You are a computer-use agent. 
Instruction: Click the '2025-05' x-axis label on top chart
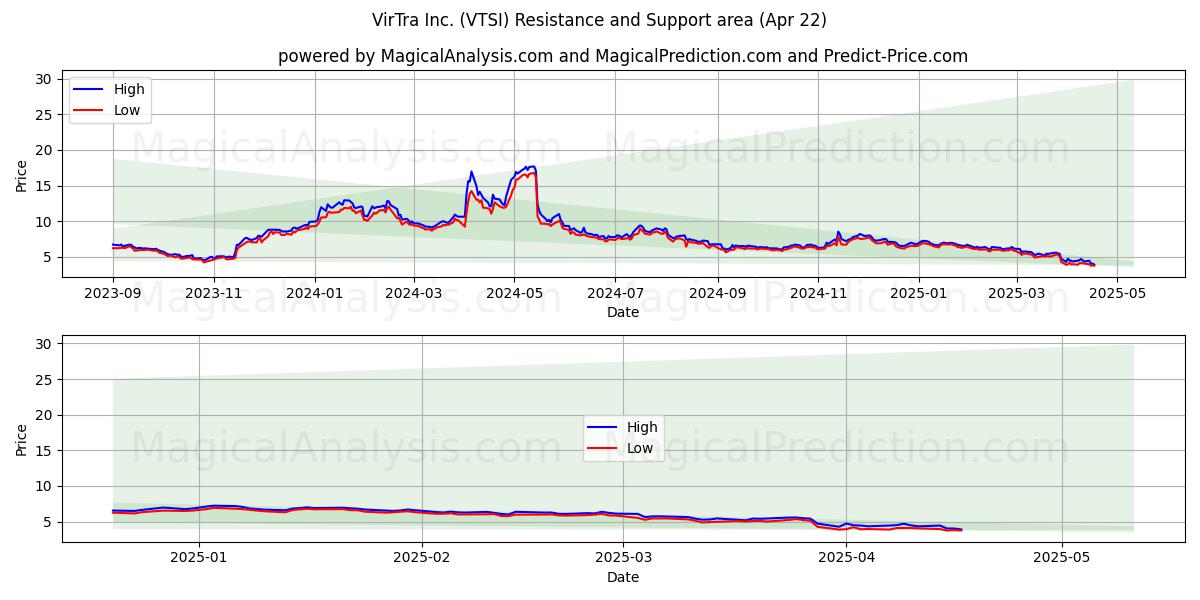(x=1116, y=294)
